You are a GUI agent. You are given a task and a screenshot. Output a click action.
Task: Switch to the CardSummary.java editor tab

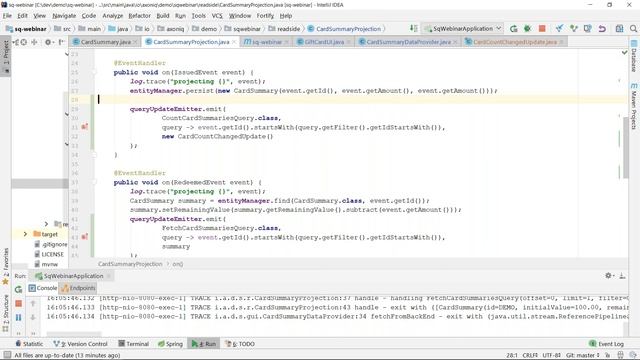(105, 42)
